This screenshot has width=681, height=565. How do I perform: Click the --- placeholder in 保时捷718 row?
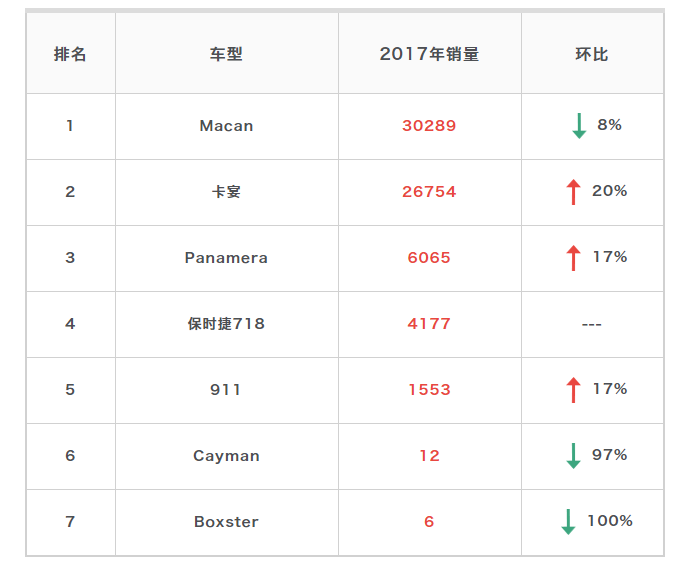click(591, 325)
